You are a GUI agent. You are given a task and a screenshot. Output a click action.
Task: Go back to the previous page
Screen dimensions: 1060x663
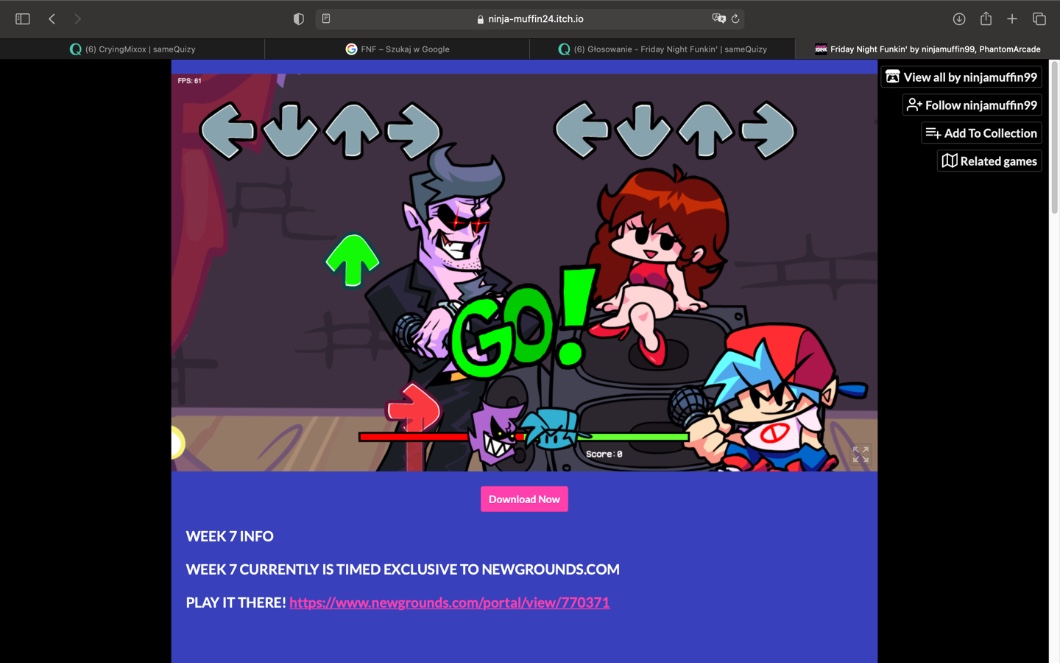coord(52,19)
